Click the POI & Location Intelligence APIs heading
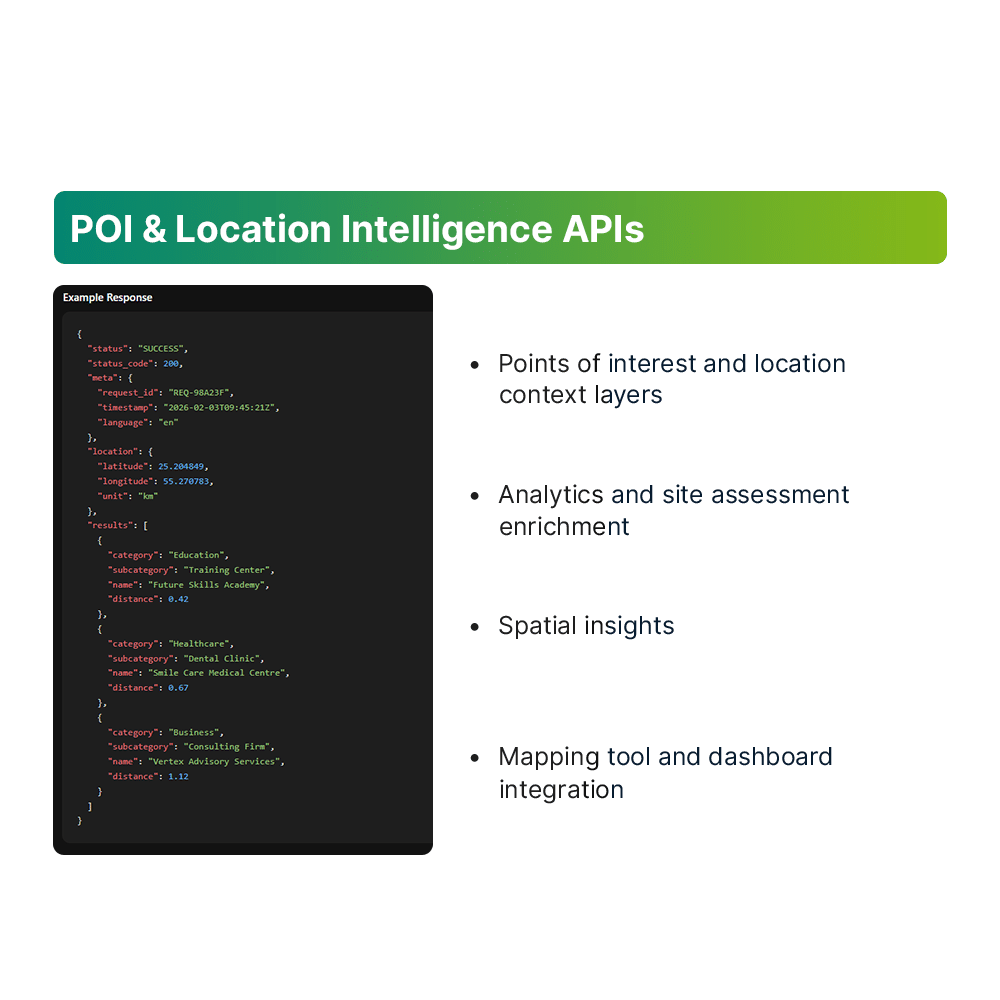The image size is (1000, 1000). click(x=357, y=229)
